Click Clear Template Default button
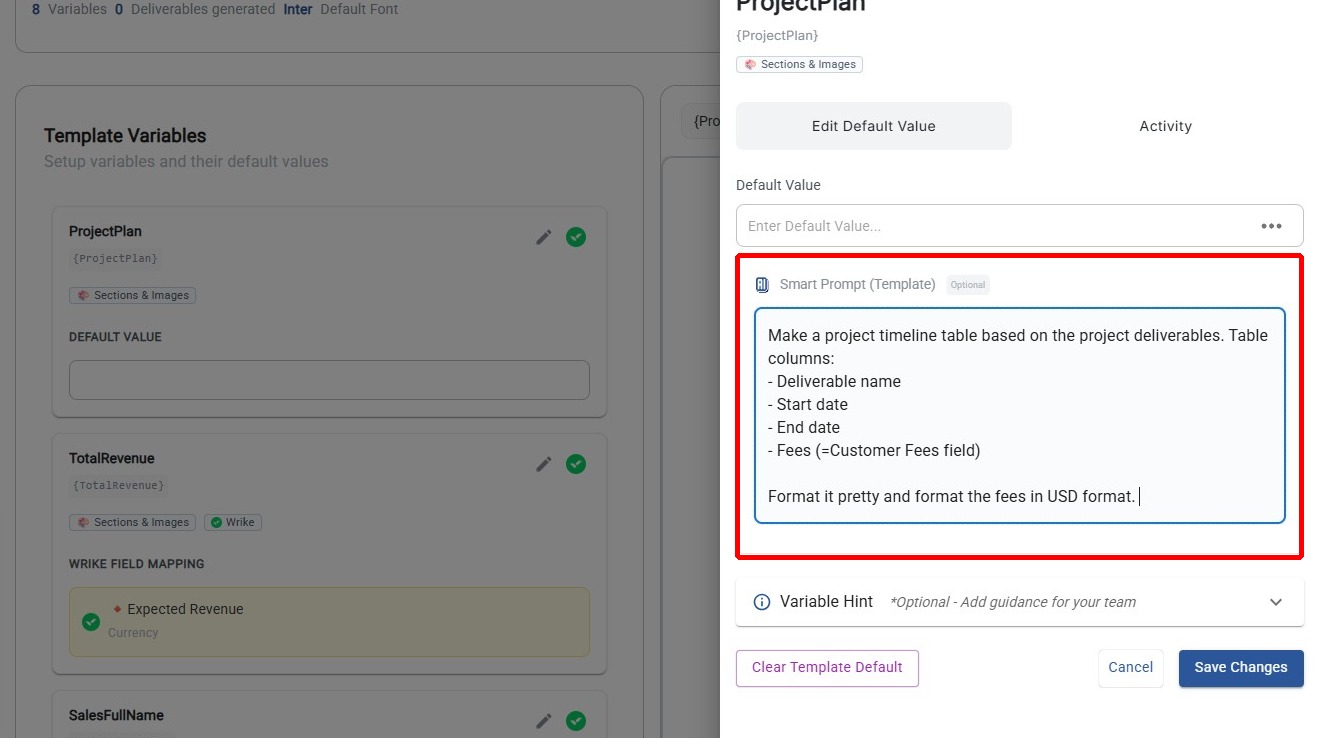 point(827,668)
